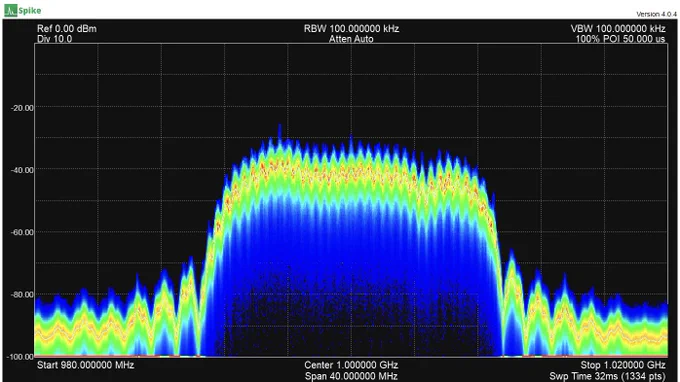Click the '100% POI 50.000 us' text
The width and height of the screenshot is (680, 382).
point(620,39)
